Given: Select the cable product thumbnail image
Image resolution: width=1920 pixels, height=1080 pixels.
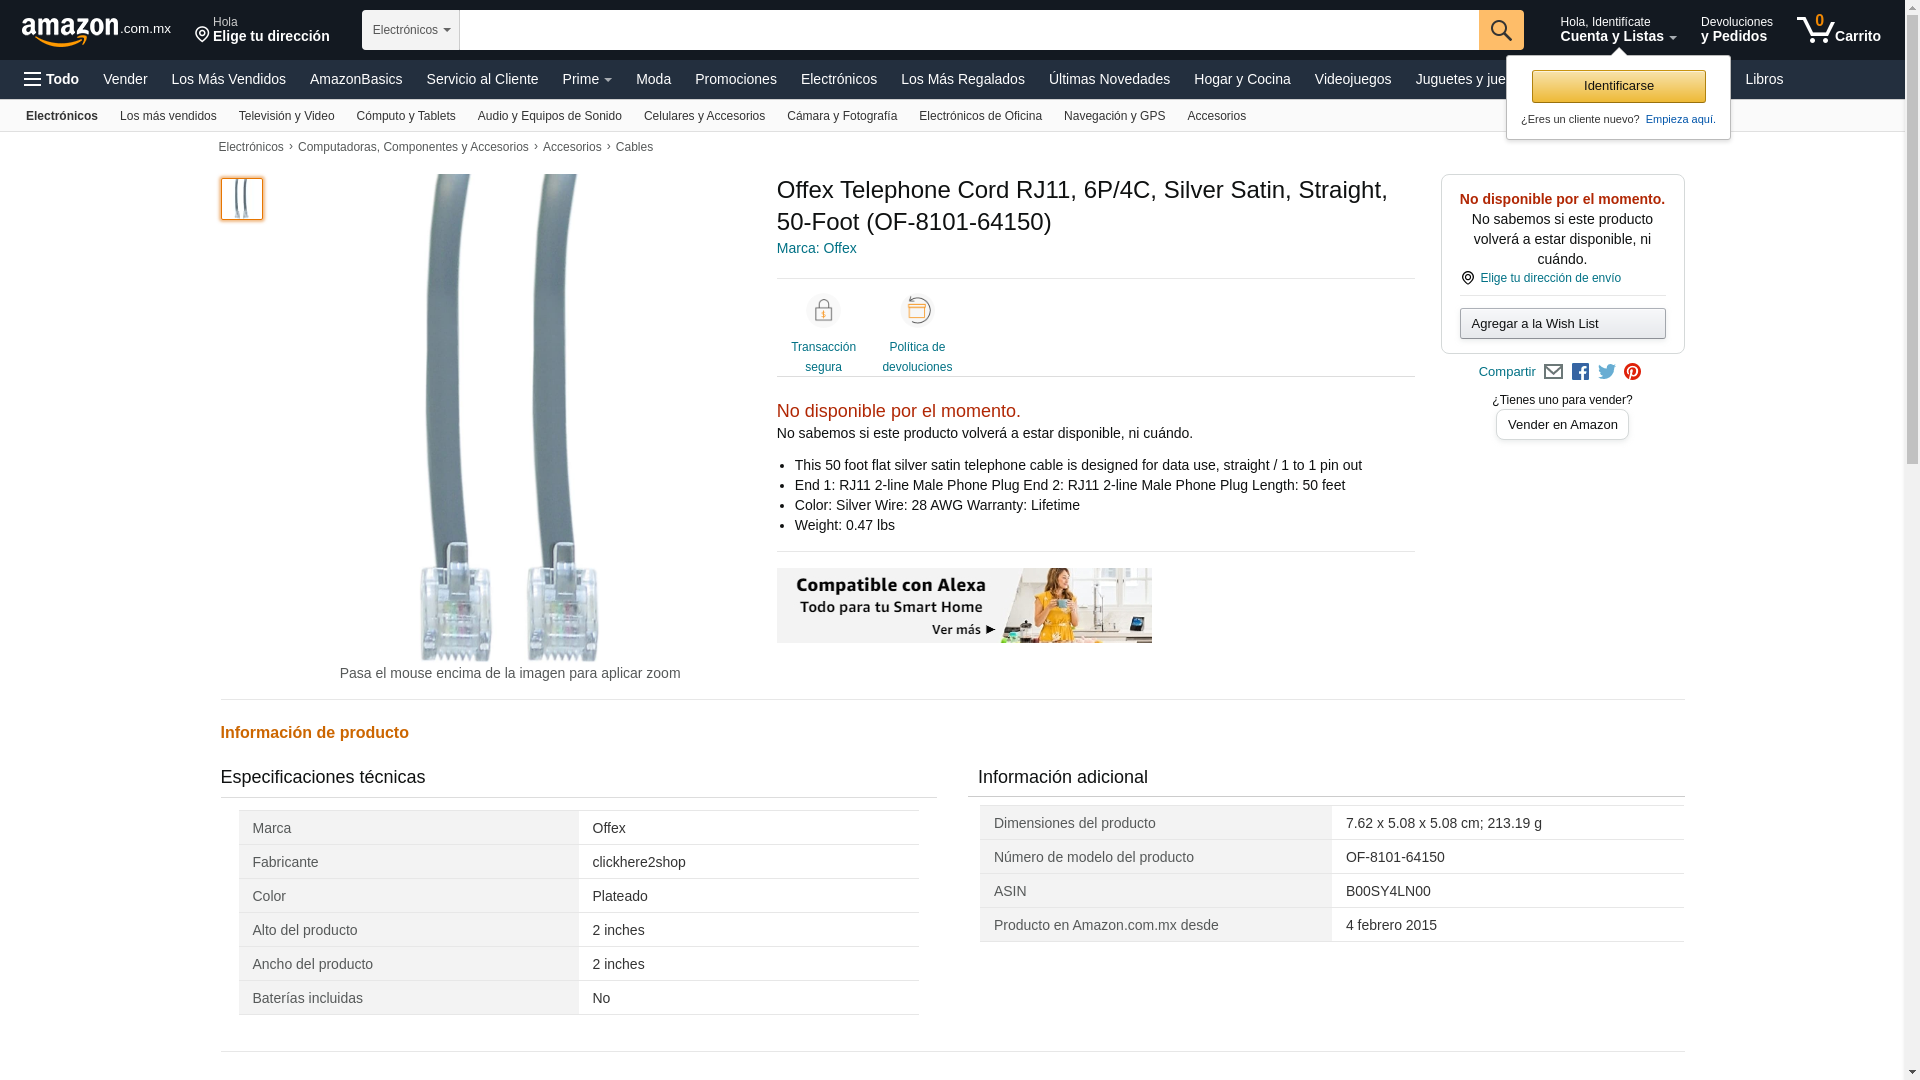Looking at the screenshot, I should (x=241, y=199).
